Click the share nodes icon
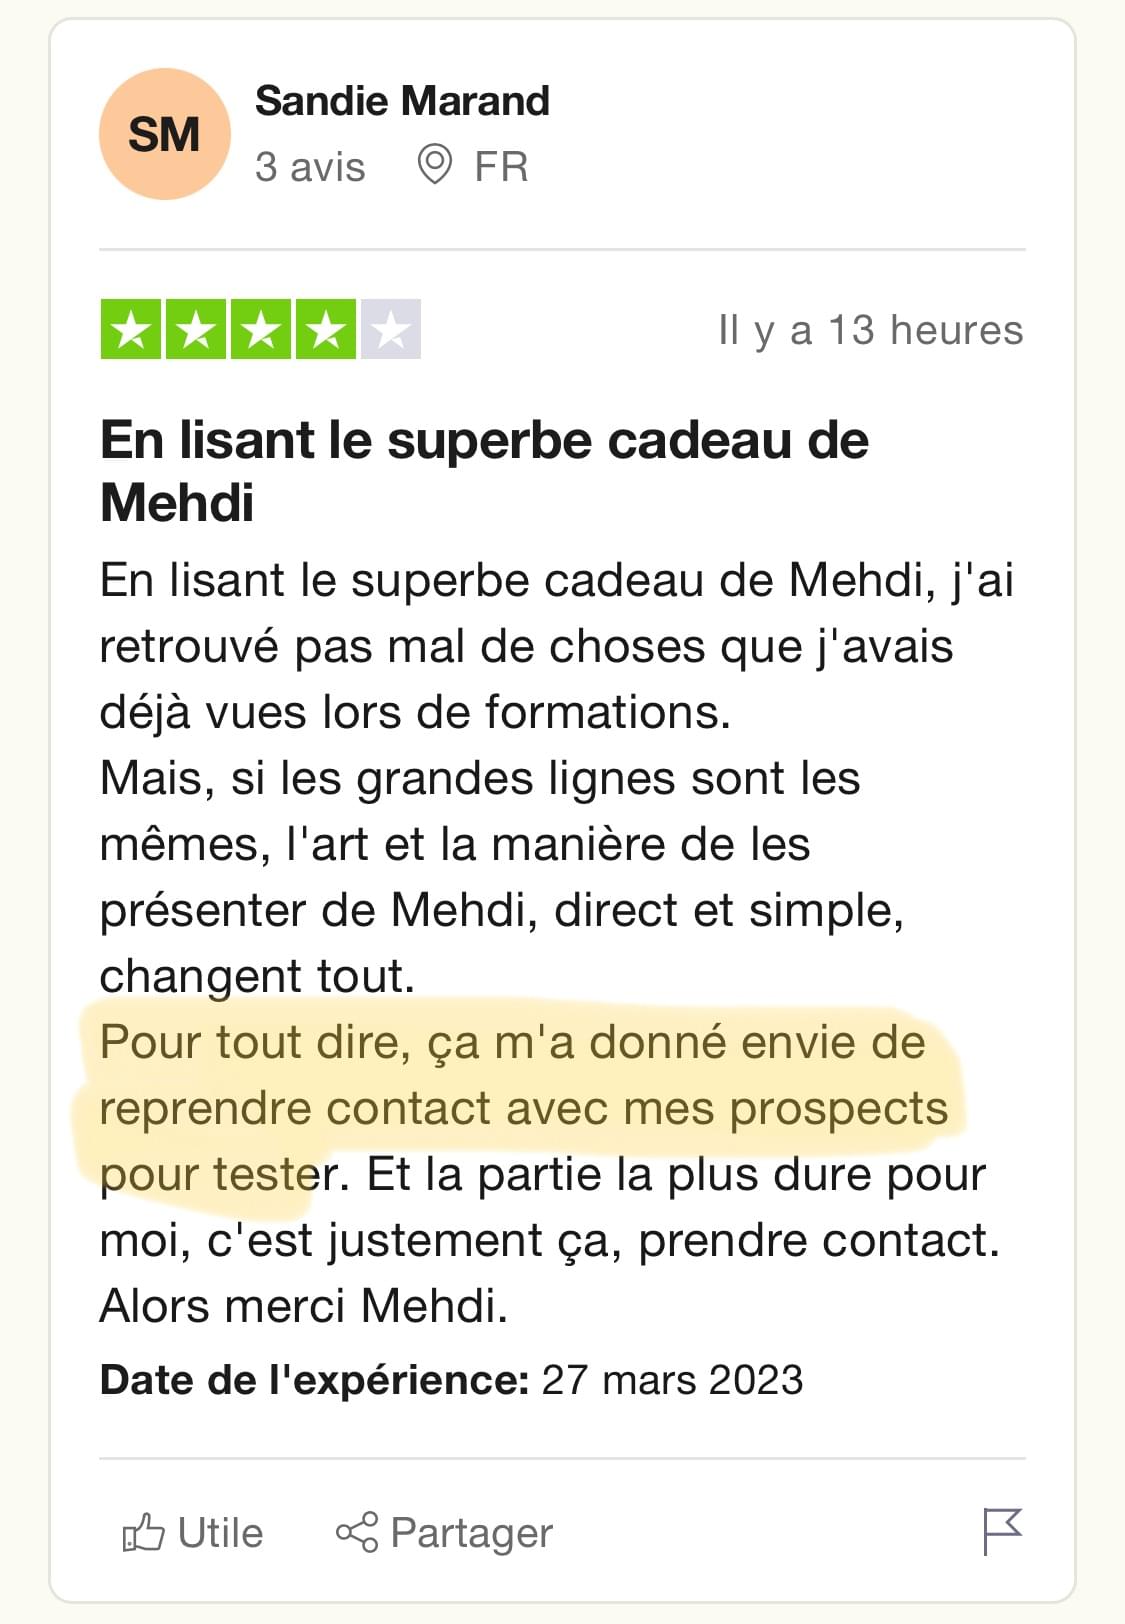 357,1532
